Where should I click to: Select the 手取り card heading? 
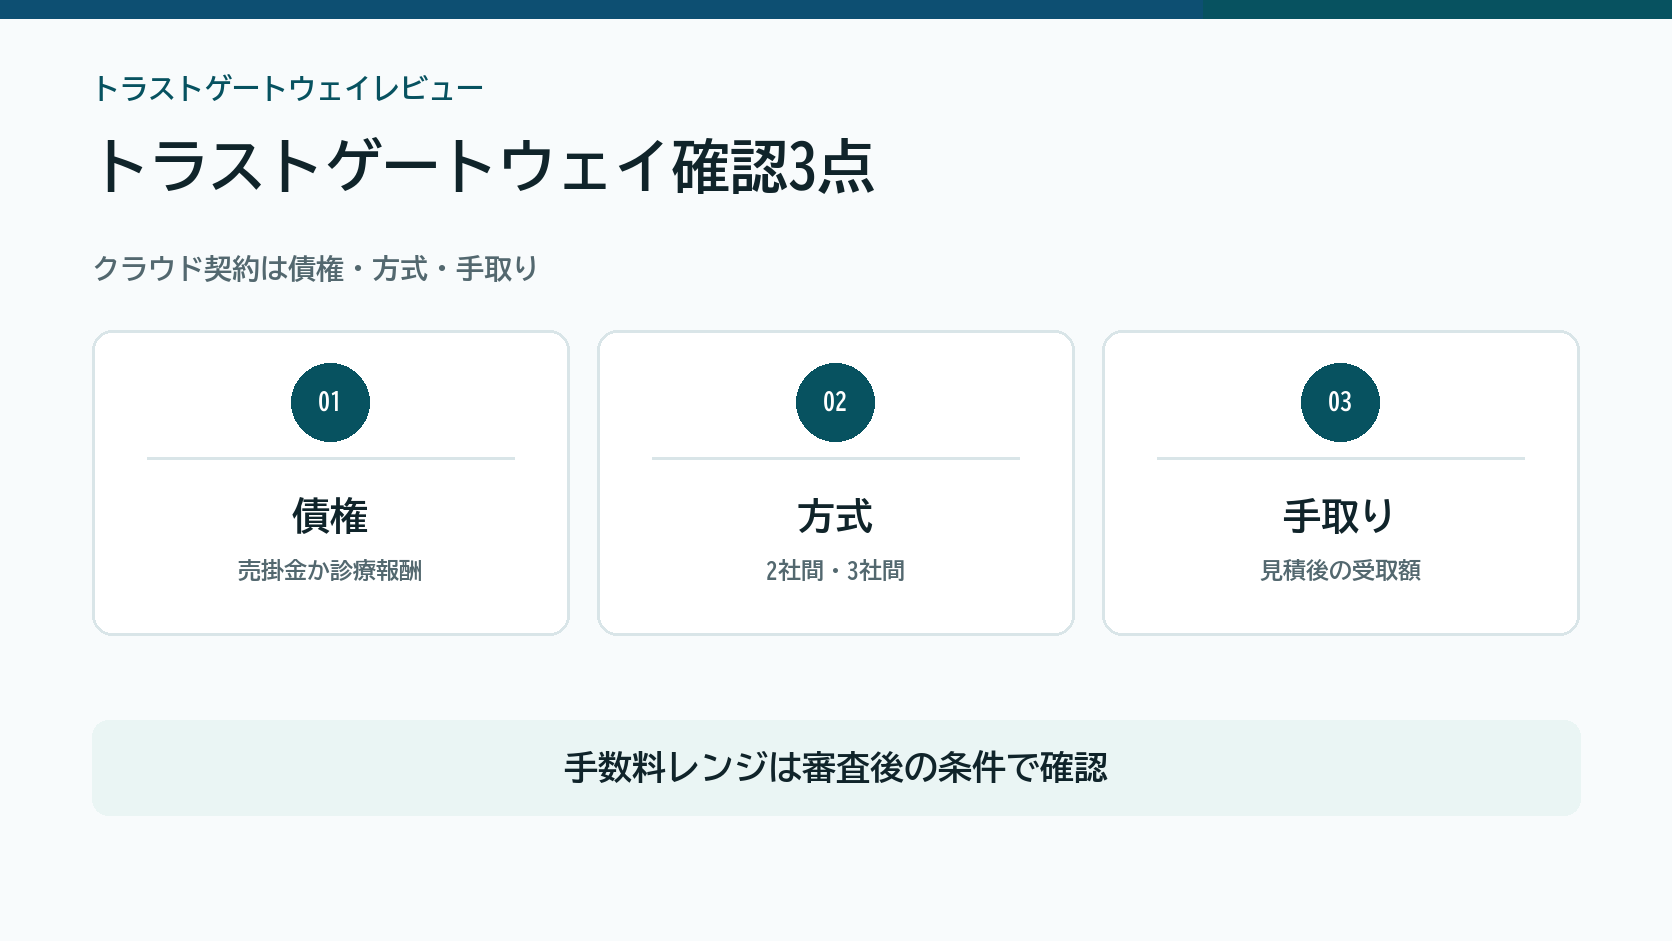1340,517
